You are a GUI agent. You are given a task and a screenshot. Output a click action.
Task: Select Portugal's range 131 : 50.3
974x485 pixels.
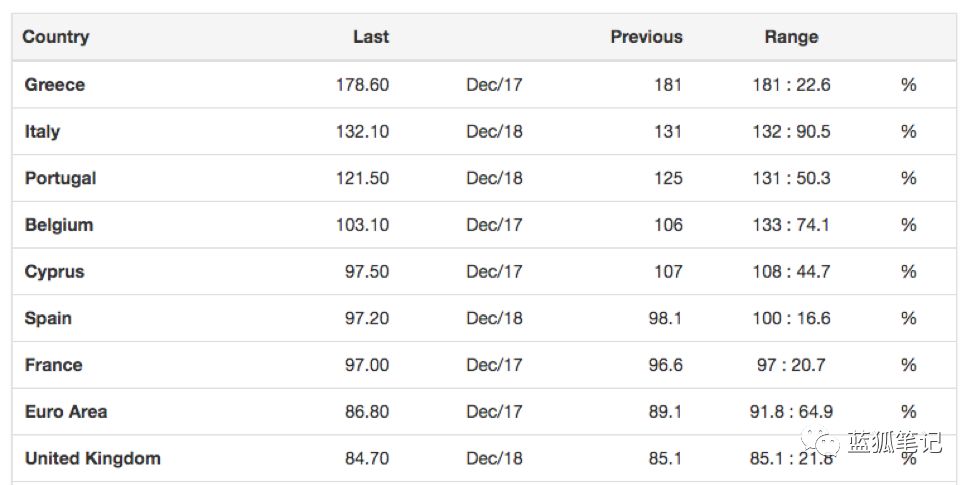(x=791, y=178)
